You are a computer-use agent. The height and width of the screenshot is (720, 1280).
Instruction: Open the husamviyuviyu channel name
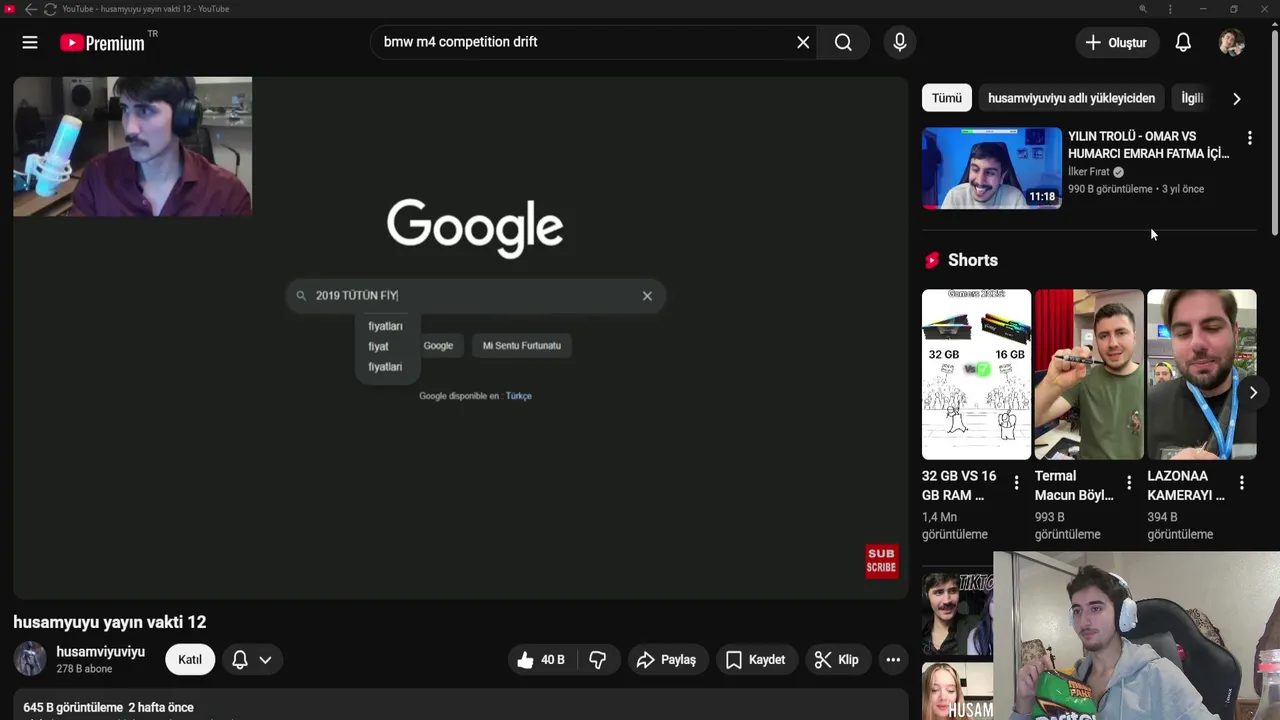point(100,652)
